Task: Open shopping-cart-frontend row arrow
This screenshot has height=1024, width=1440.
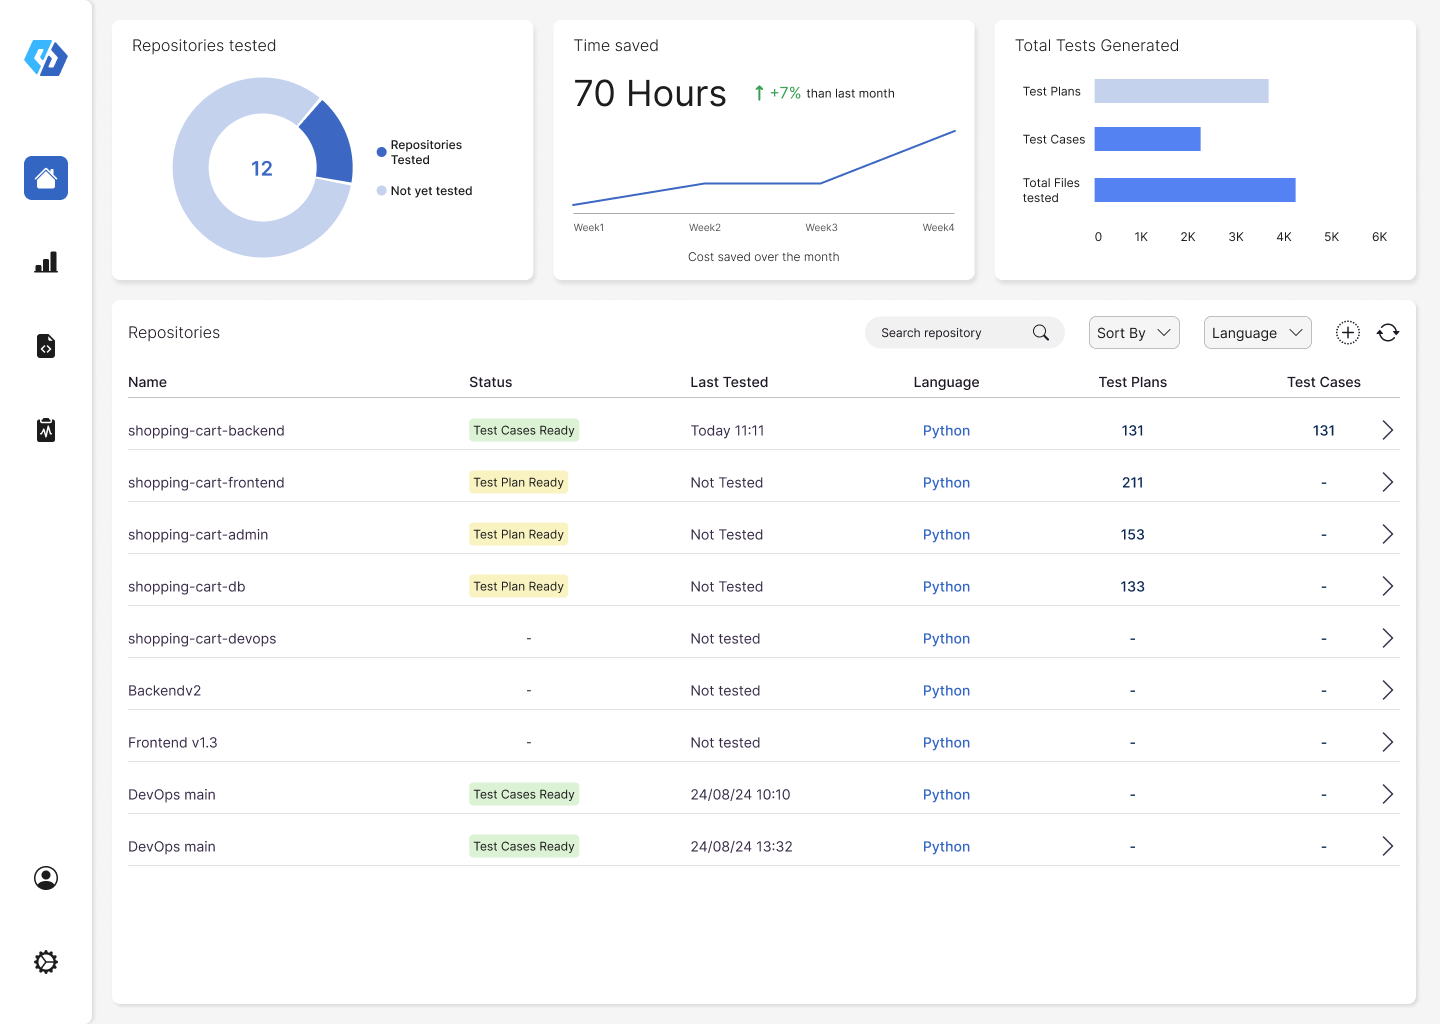Action: [x=1387, y=482]
